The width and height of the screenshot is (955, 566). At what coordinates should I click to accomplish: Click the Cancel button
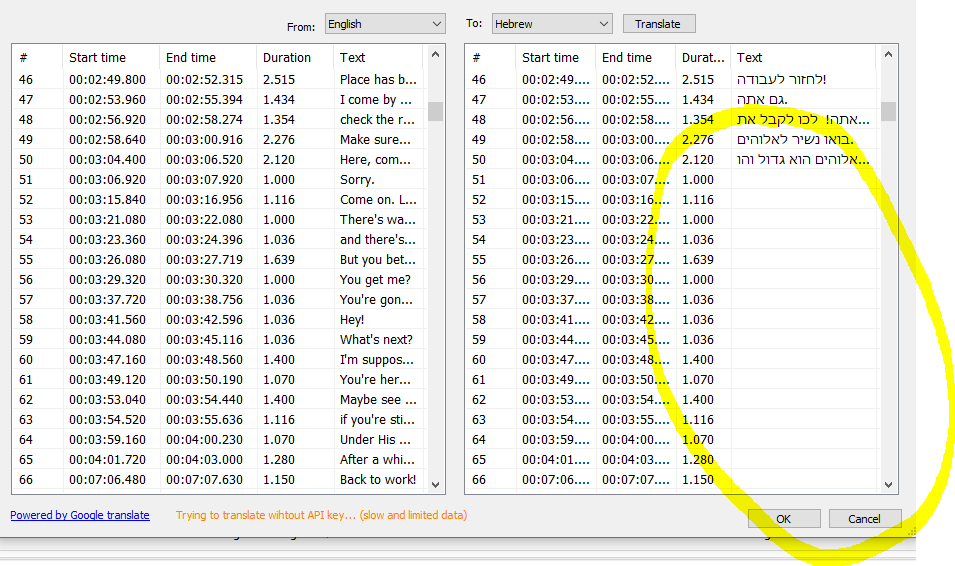tap(864, 518)
